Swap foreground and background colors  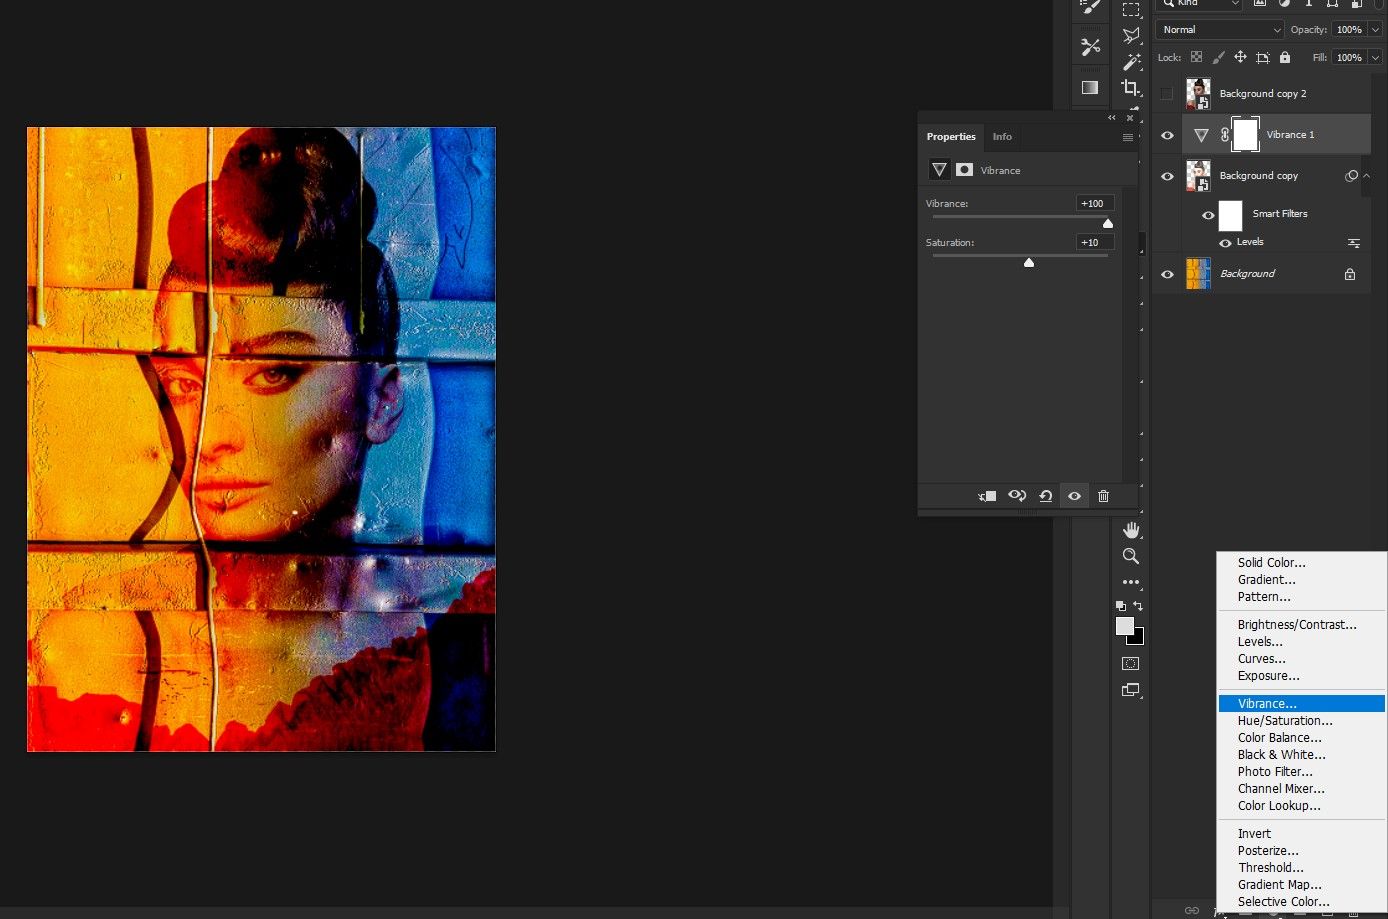point(1138,605)
